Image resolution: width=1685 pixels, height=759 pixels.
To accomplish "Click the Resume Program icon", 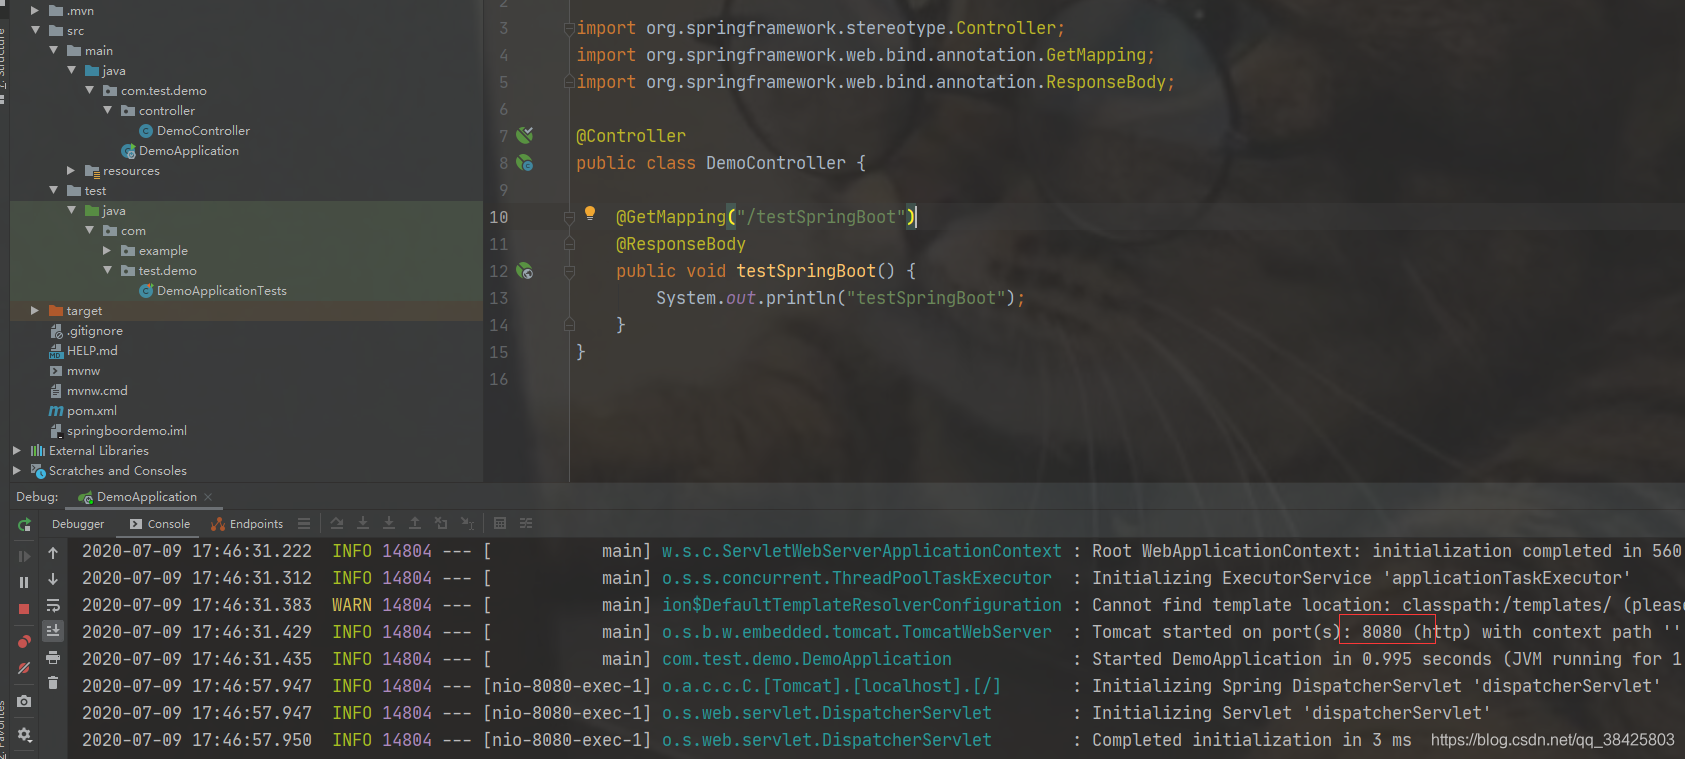I will point(25,555).
